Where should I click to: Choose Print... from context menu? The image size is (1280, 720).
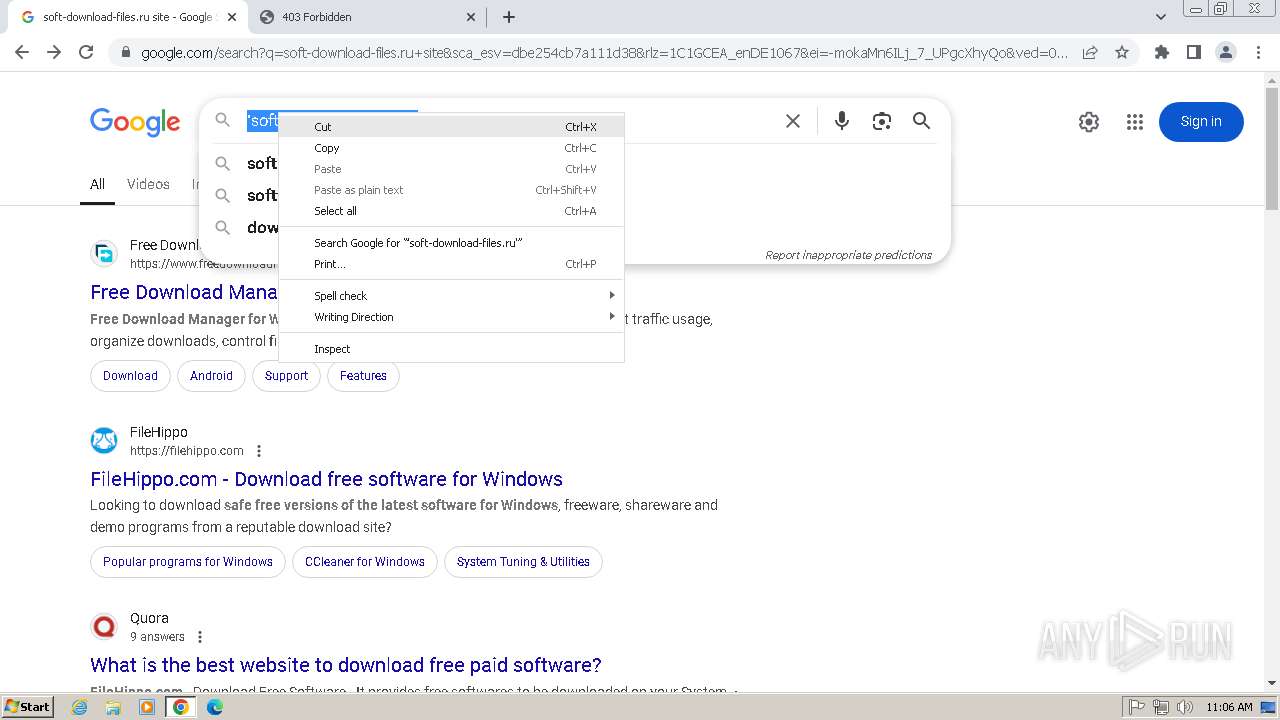[x=451, y=264]
